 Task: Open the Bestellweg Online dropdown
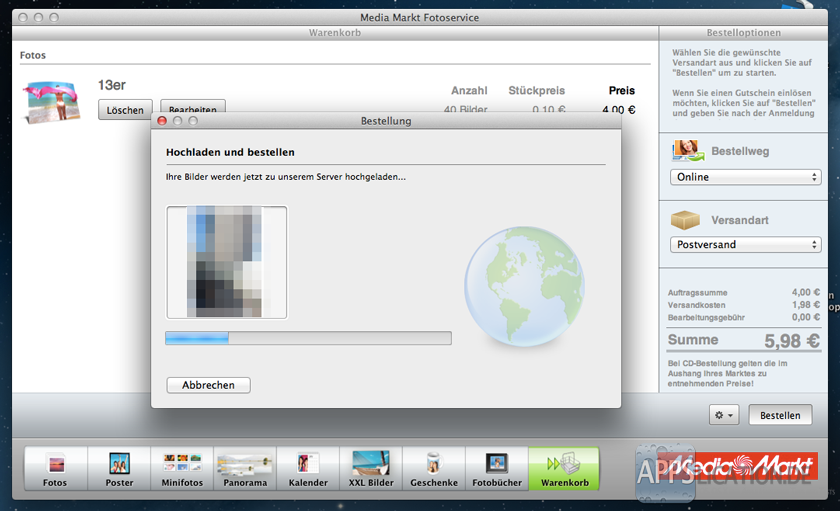745,177
